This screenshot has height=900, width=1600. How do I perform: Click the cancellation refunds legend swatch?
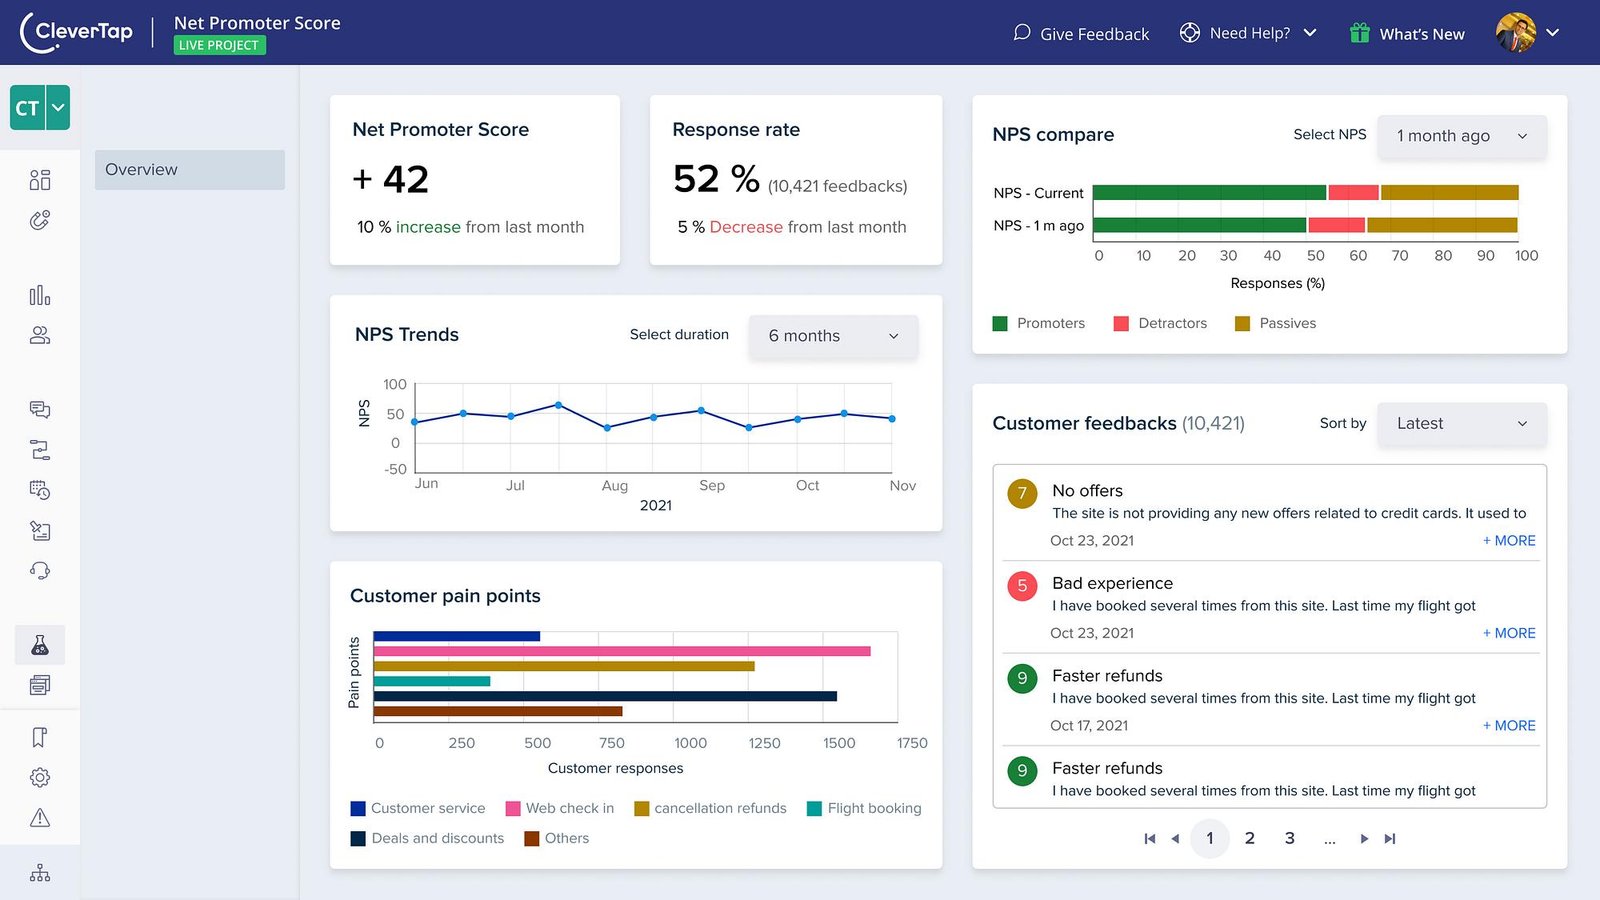[x=642, y=809]
